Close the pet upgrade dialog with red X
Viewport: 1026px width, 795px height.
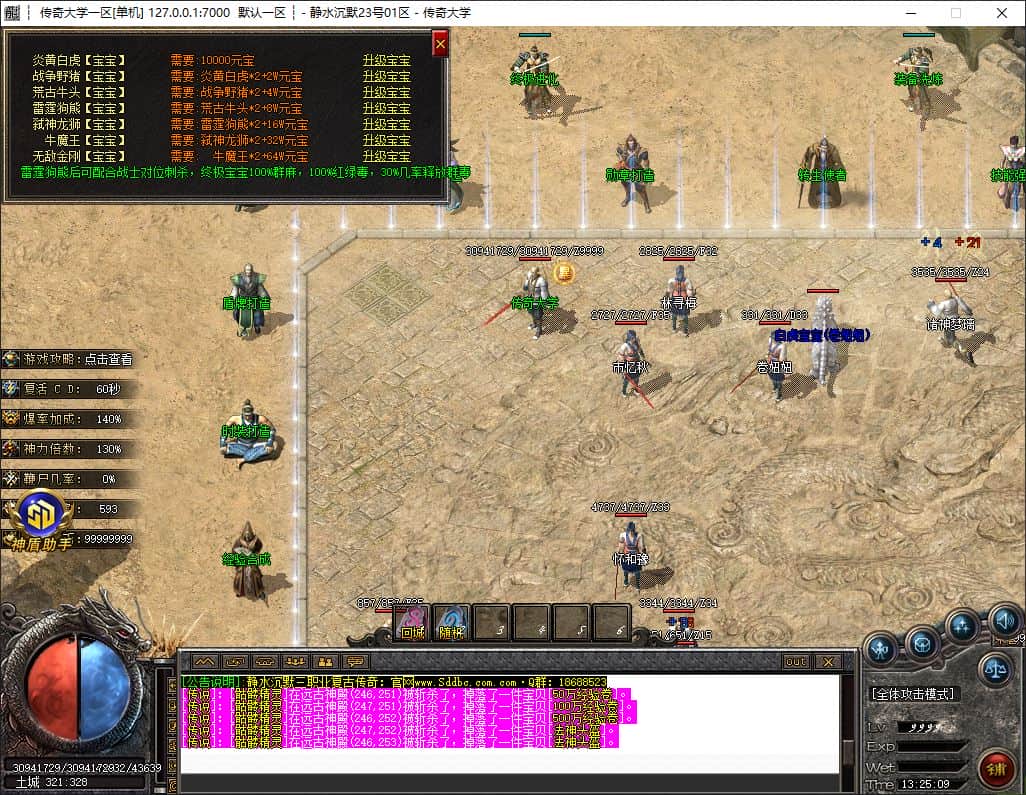pos(440,44)
